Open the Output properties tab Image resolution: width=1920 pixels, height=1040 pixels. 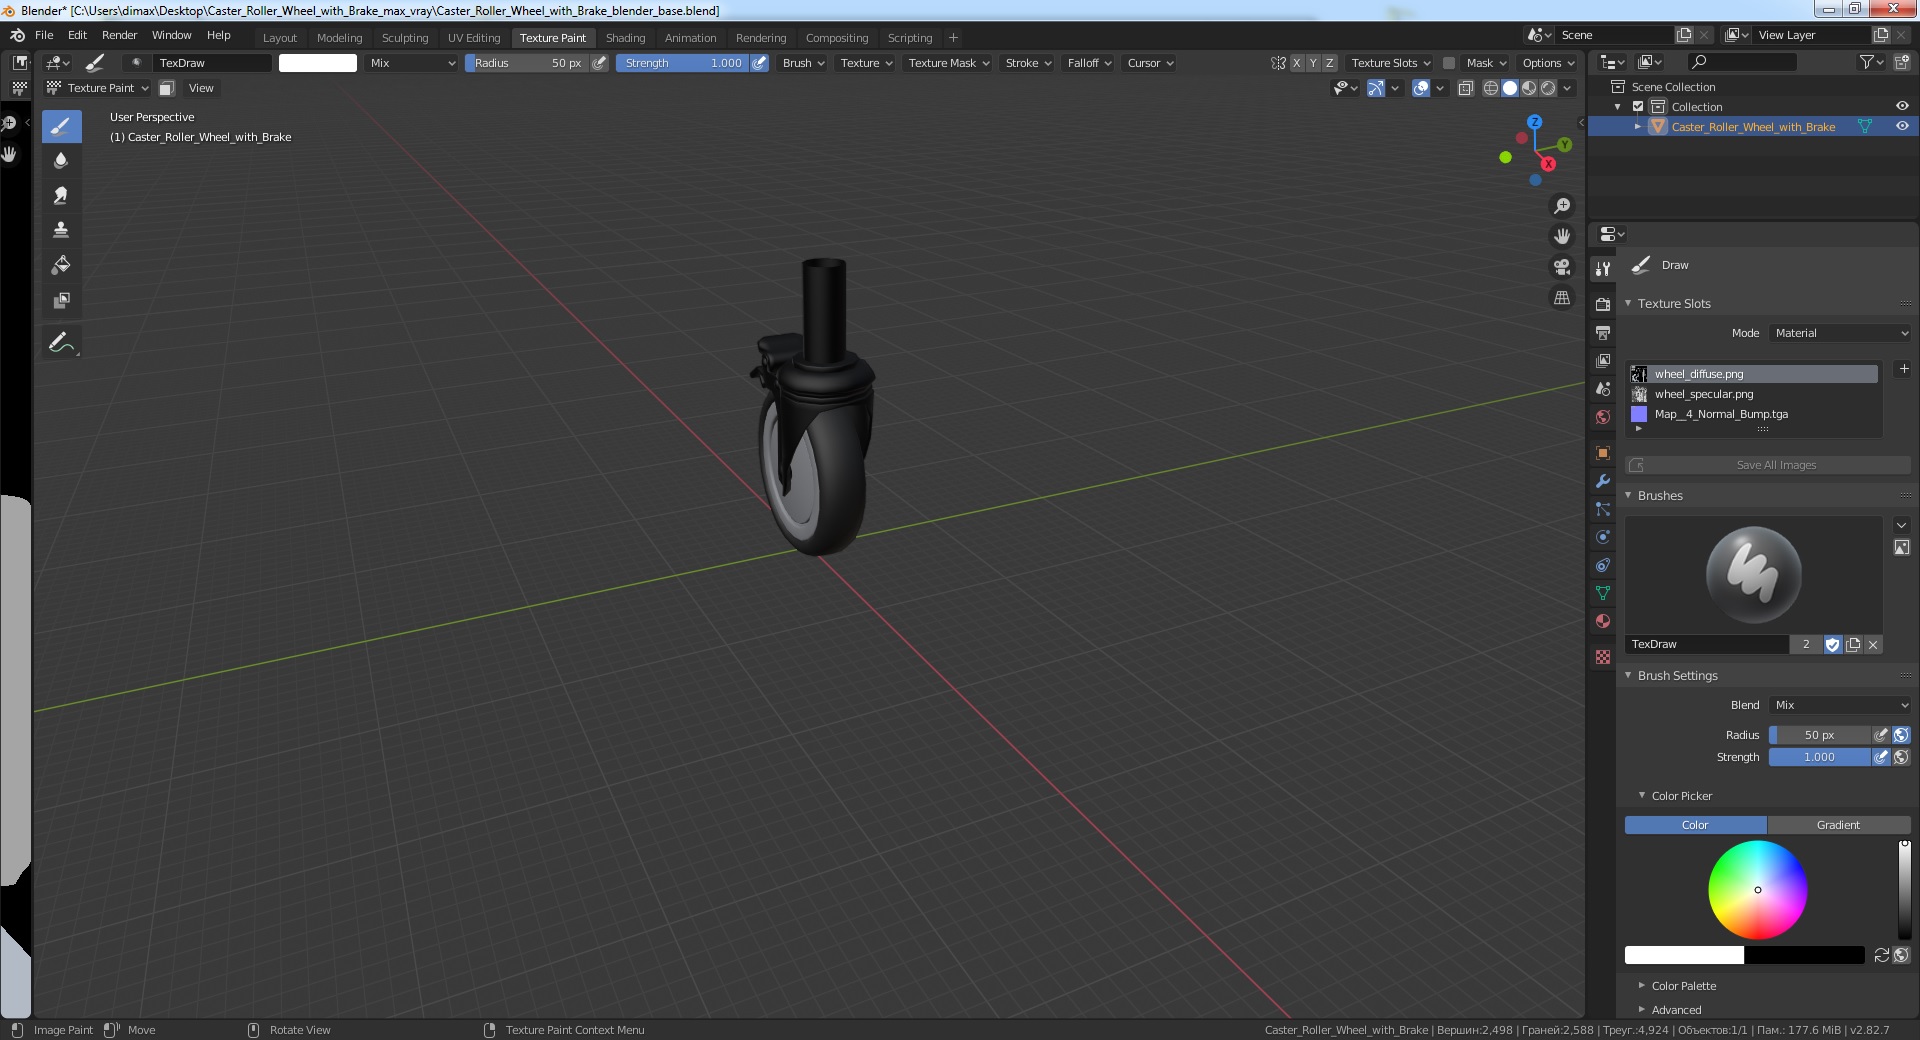click(1603, 332)
